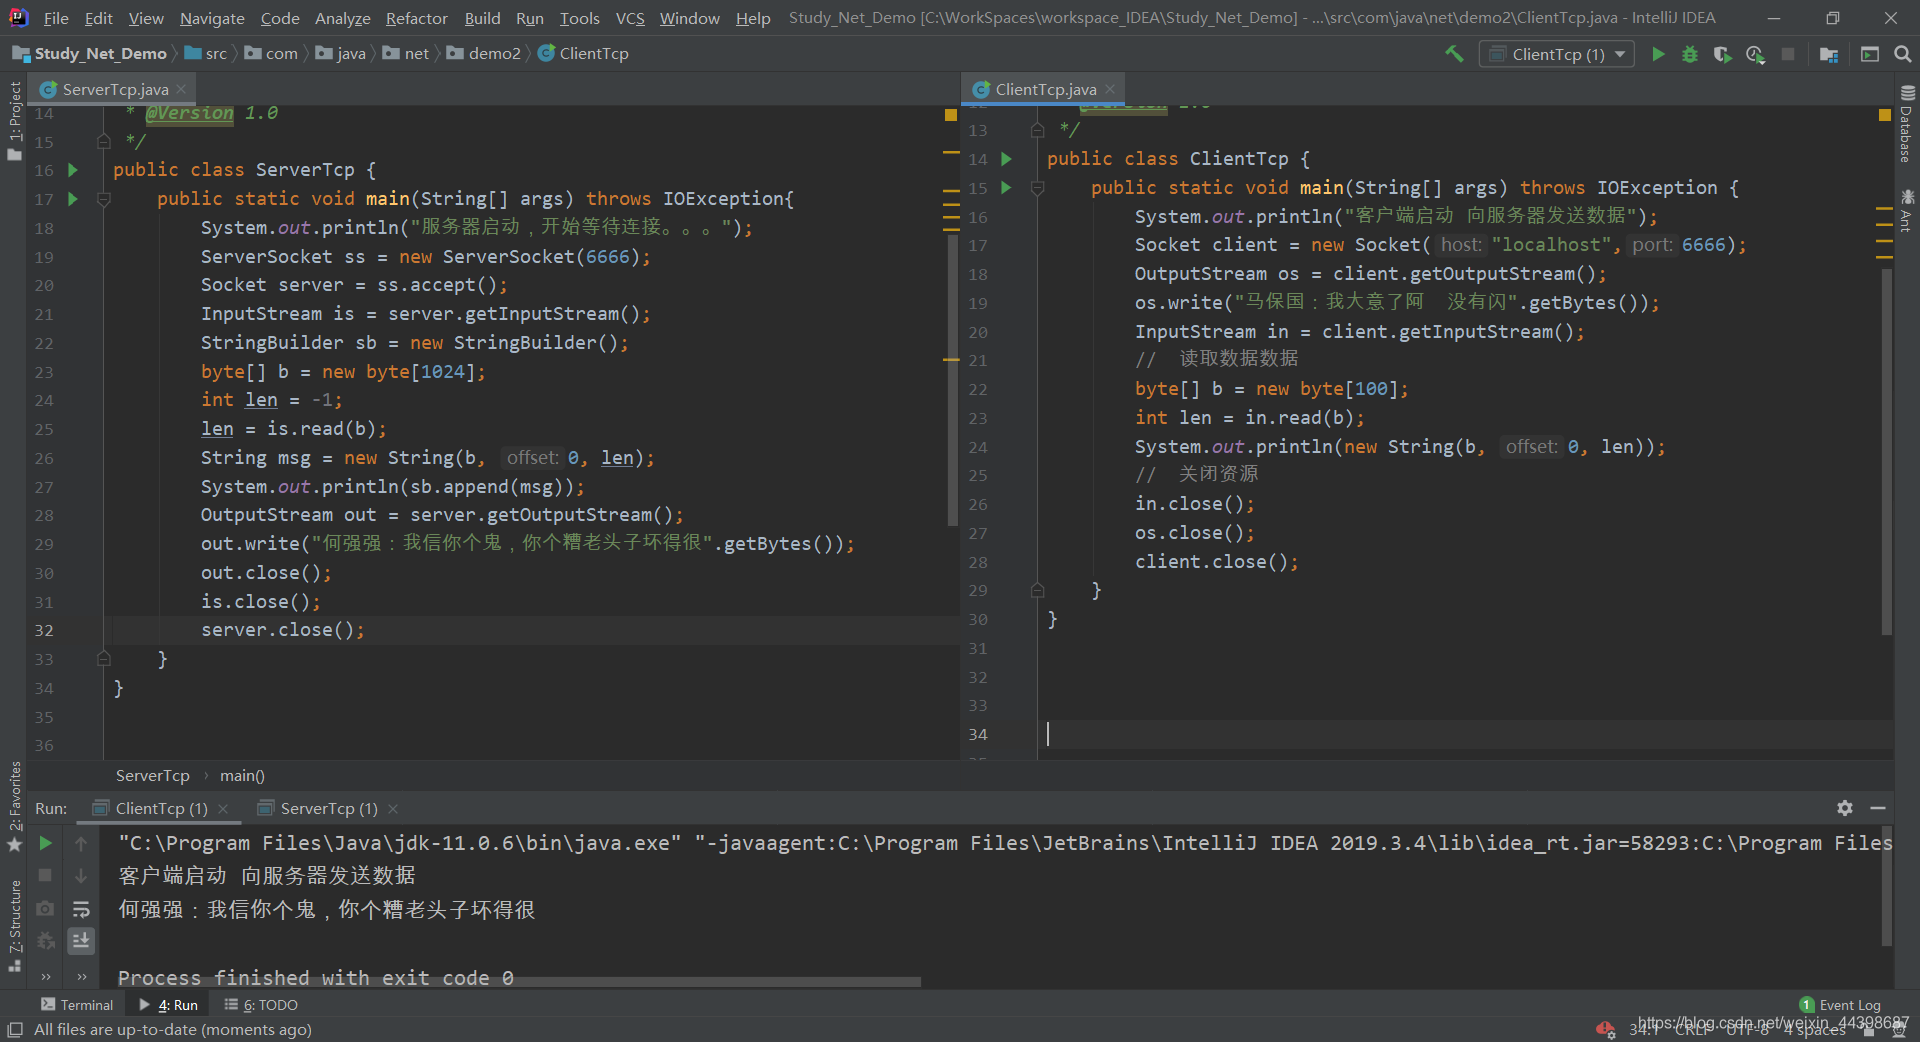Open Search Everywhere with the magnifier icon
Viewport: 1920px width, 1042px height.
1903,54
